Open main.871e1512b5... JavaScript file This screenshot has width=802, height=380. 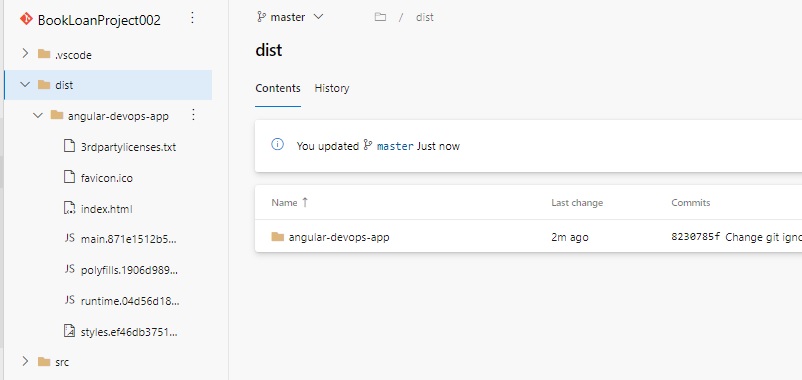click(x=129, y=239)
